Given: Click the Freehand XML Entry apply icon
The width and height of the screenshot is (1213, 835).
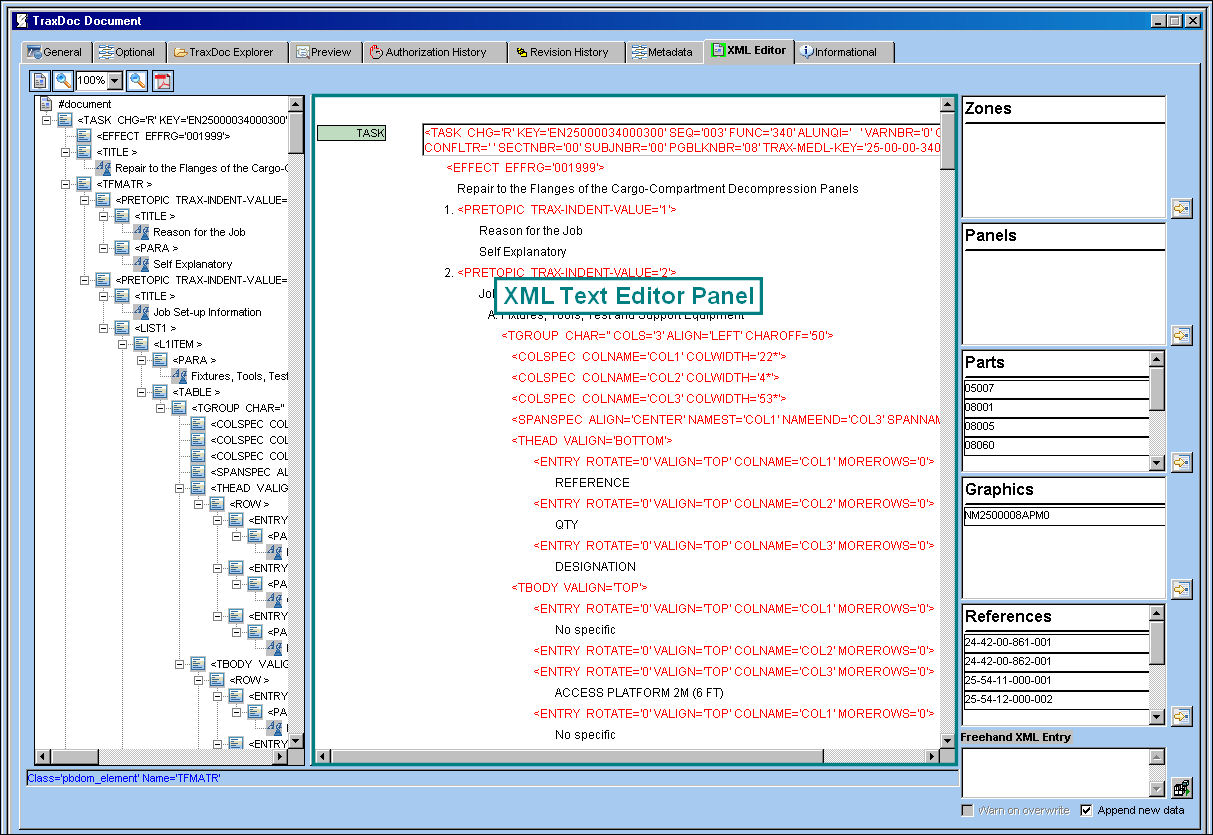Looking at the screenshot, I should 1182,787.
